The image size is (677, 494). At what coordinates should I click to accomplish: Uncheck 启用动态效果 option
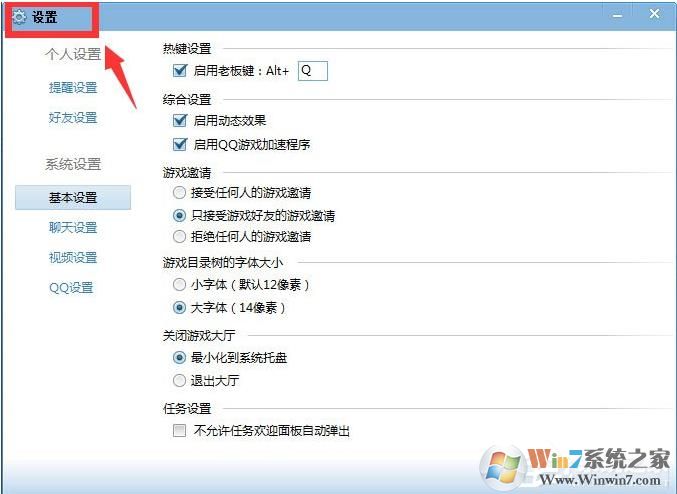coord(180,120)
